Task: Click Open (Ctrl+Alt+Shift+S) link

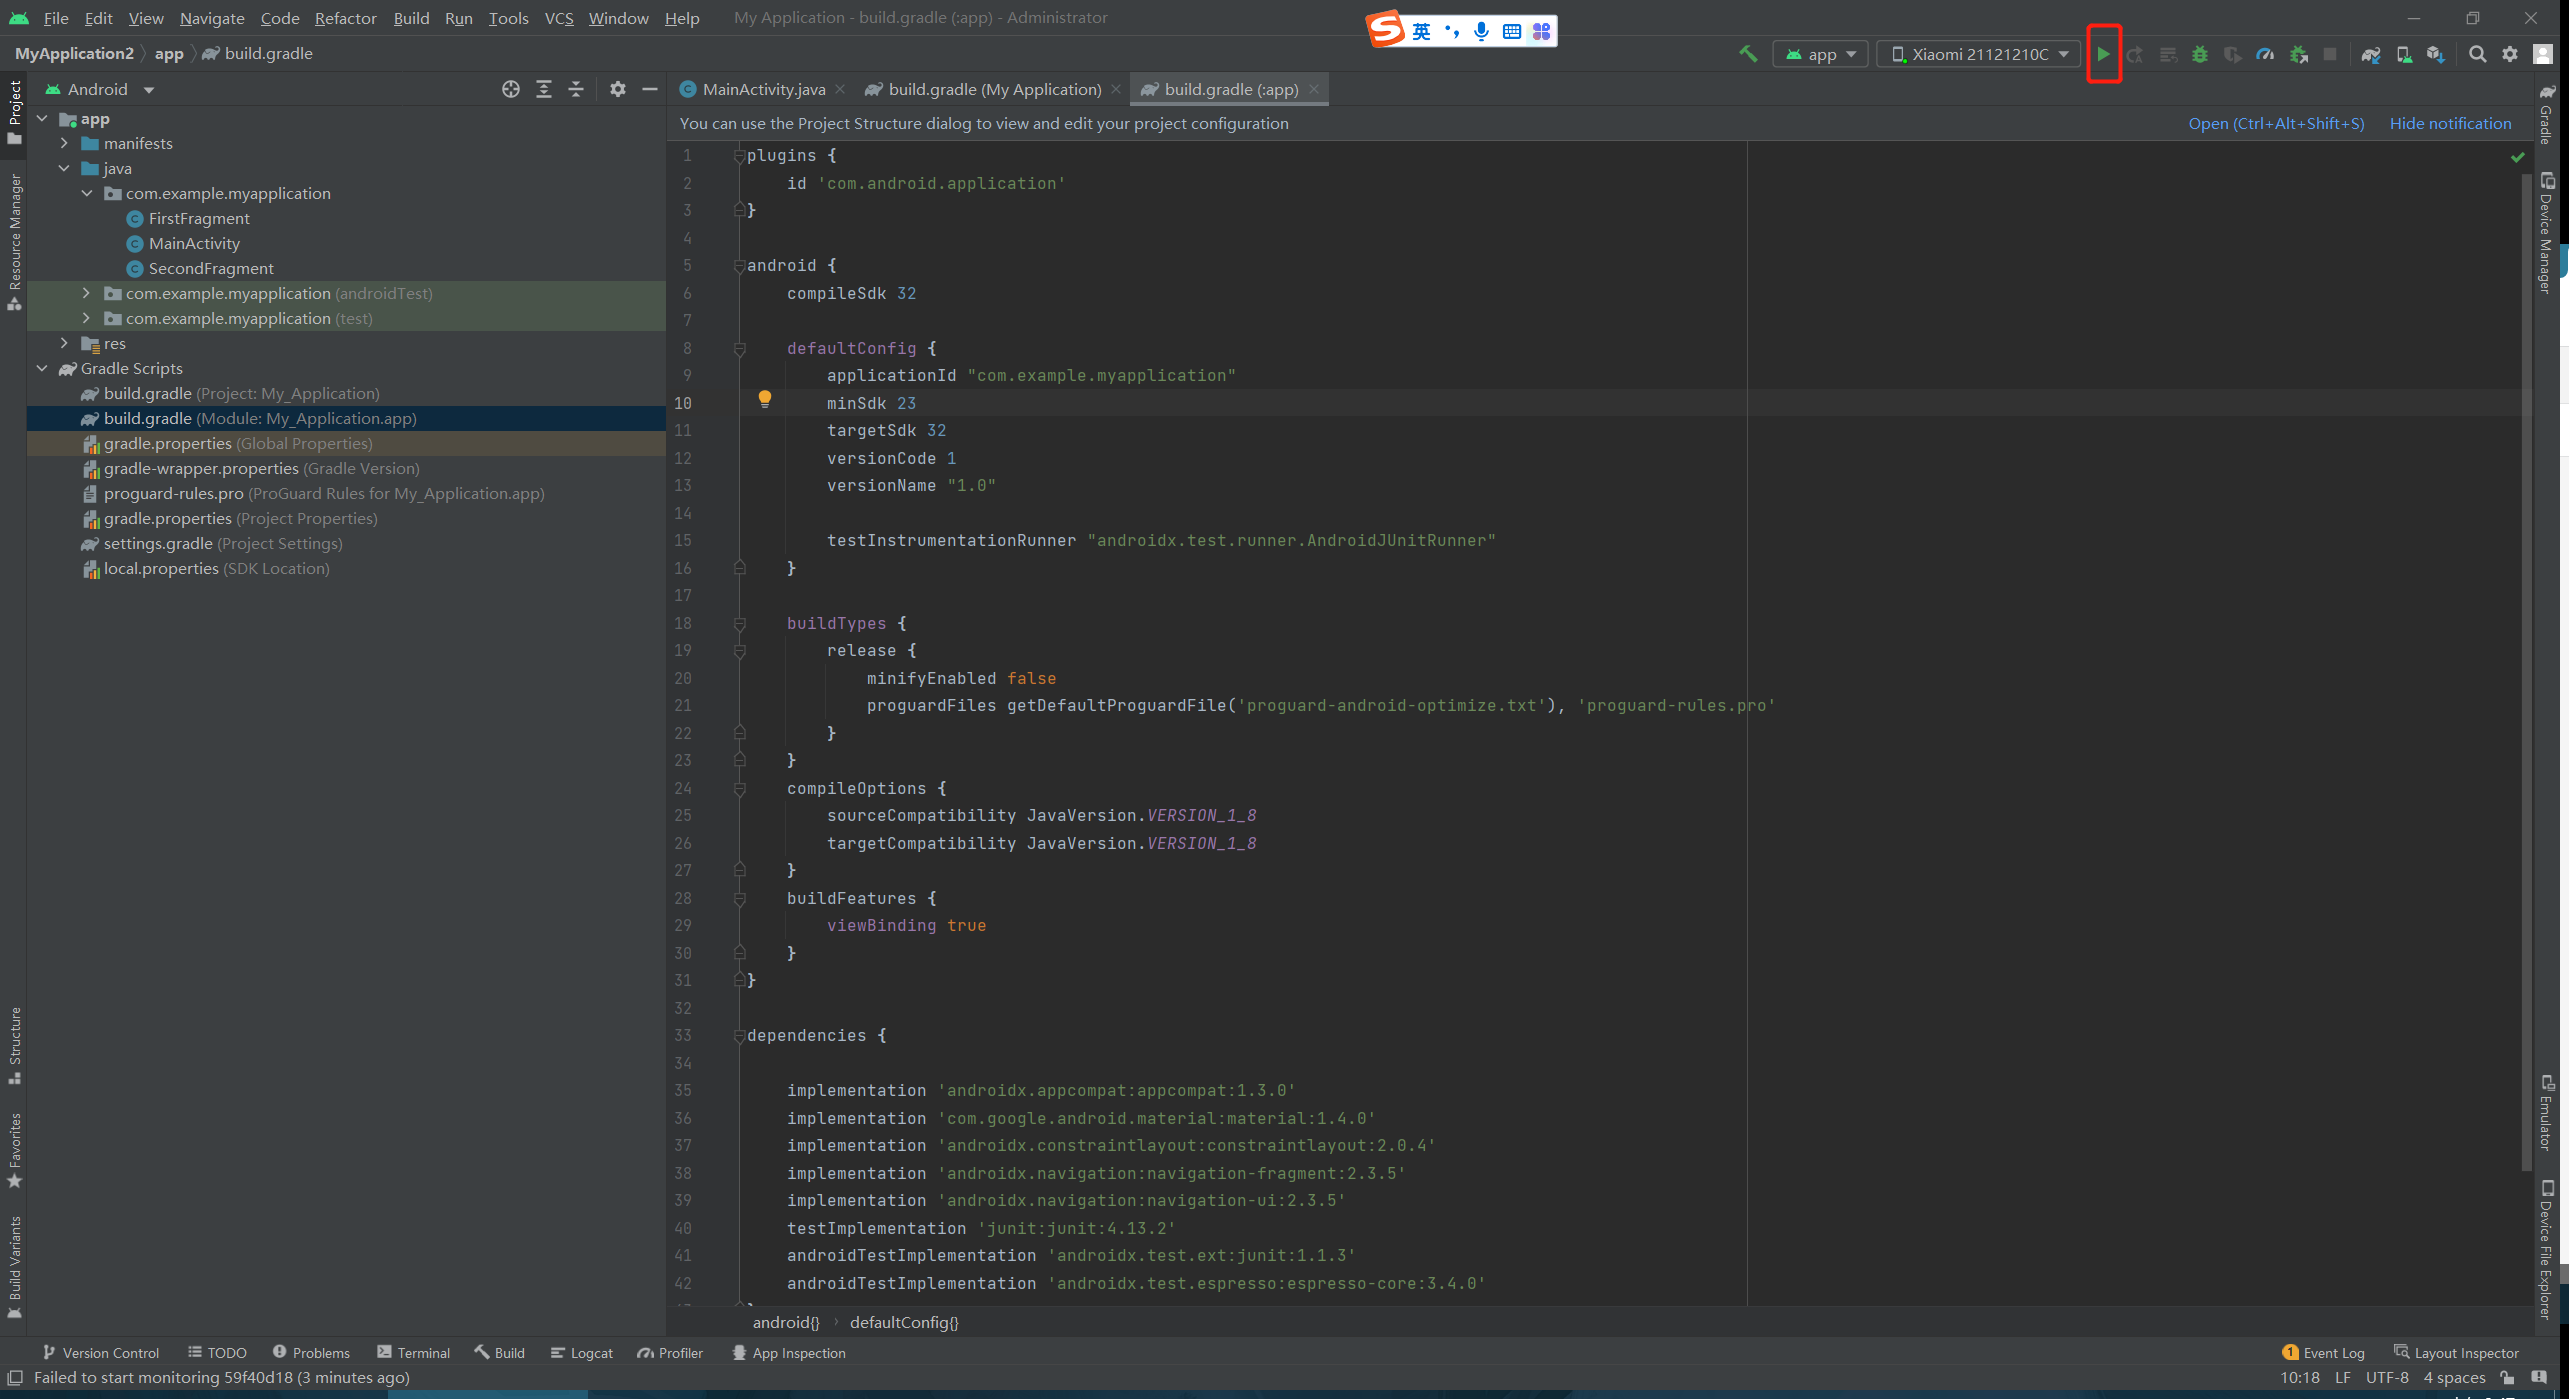Action: coord(2276,124)
